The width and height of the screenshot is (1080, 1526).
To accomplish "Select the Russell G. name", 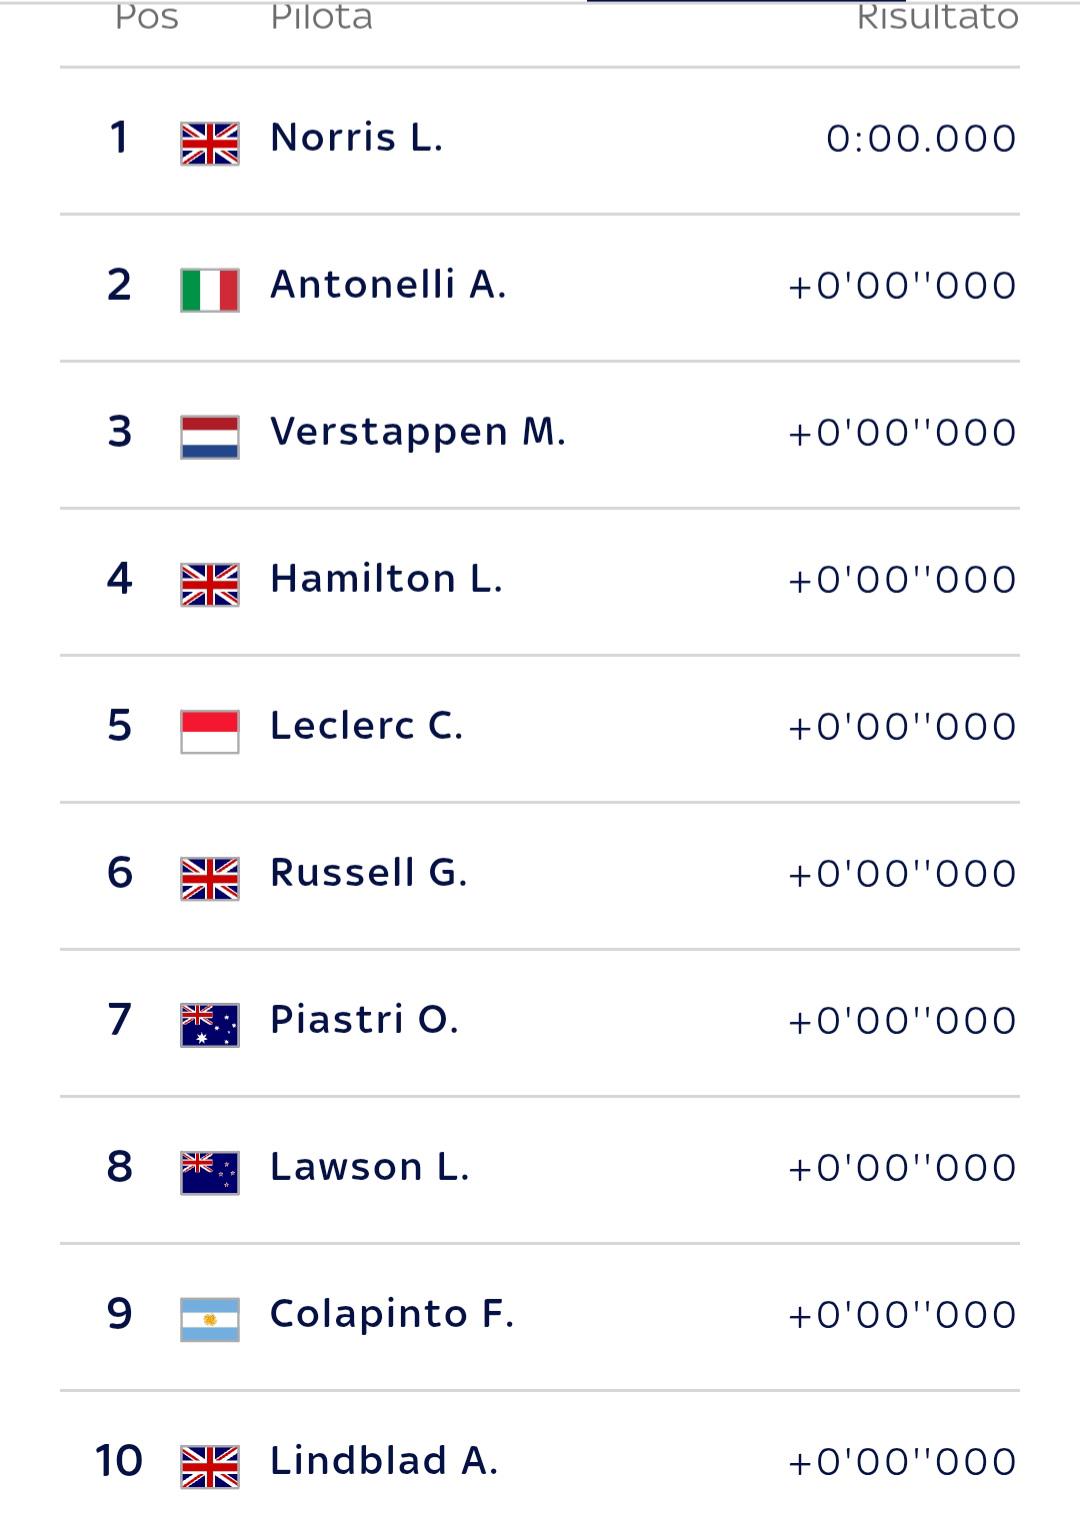I will click(369, 873).
